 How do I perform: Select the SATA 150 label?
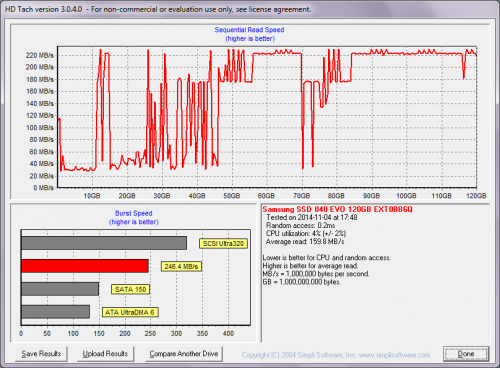(x=130, y=289)
